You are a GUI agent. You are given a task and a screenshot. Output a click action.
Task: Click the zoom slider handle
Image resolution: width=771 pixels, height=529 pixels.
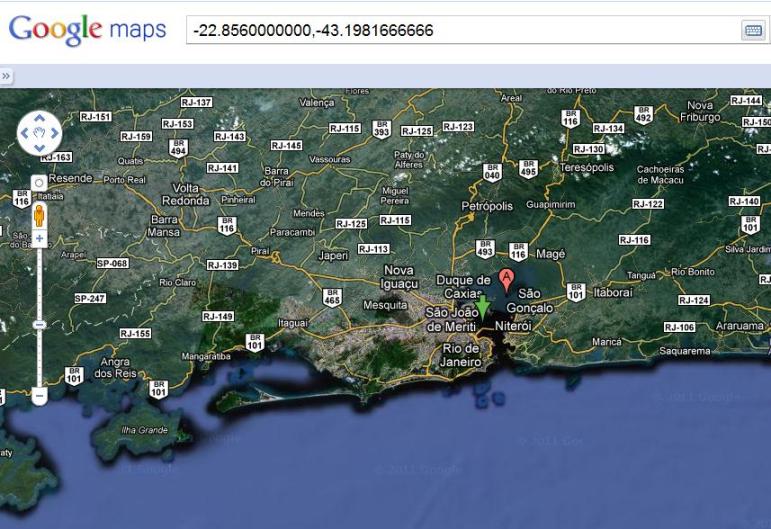click(39, 324)
